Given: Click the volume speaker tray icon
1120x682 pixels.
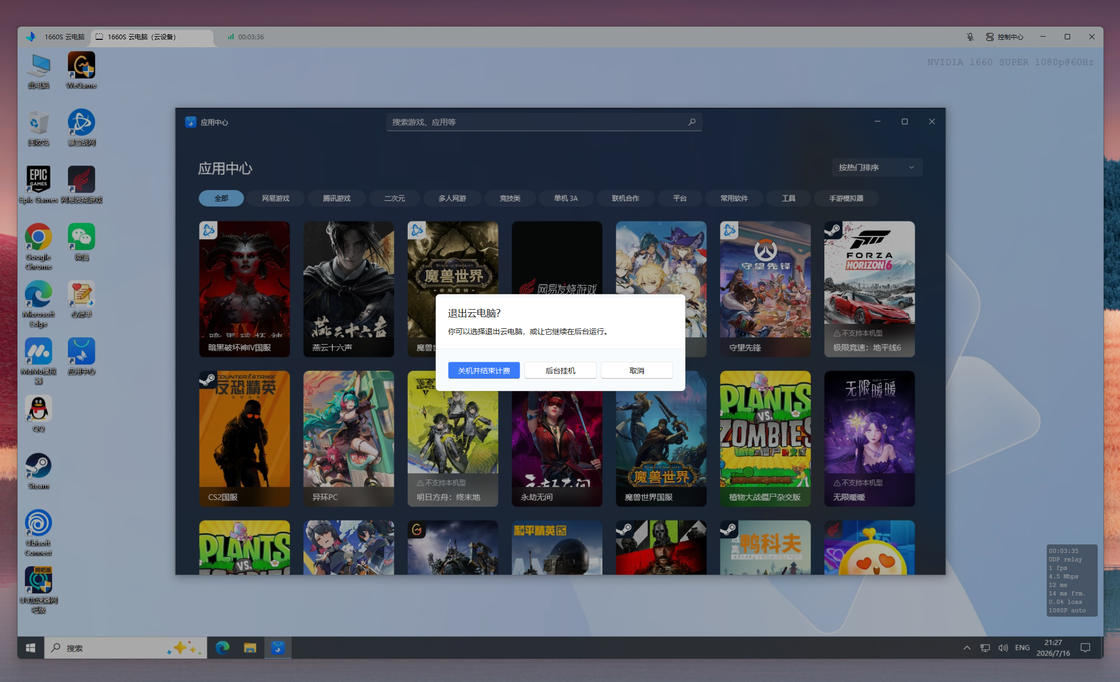Looking at the screenshot, I should point(1003,648).
